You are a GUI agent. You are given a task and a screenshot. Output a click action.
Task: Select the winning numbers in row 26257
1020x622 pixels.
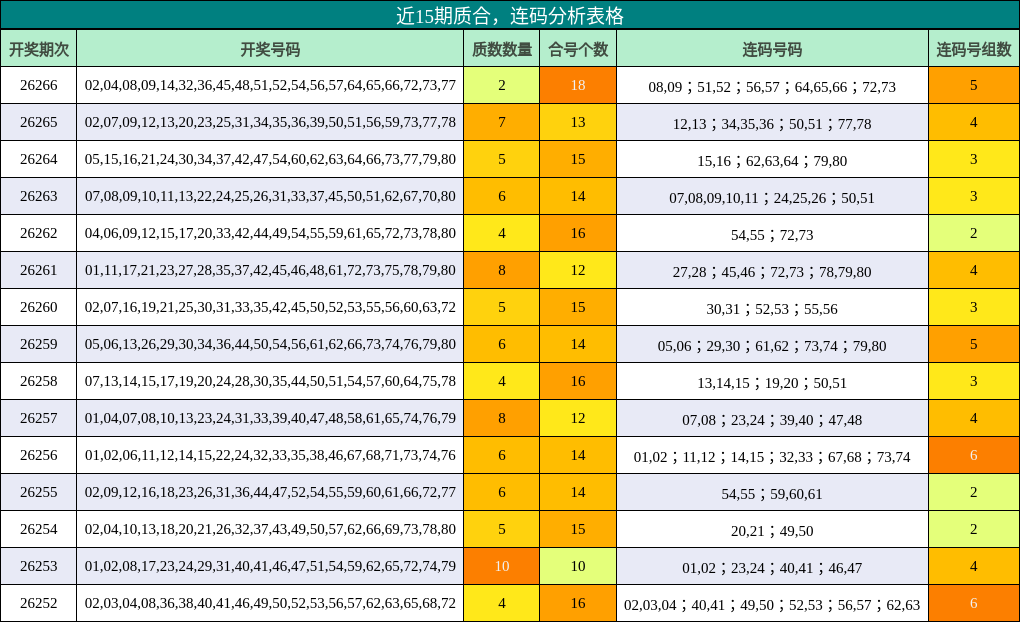point(270,418)
